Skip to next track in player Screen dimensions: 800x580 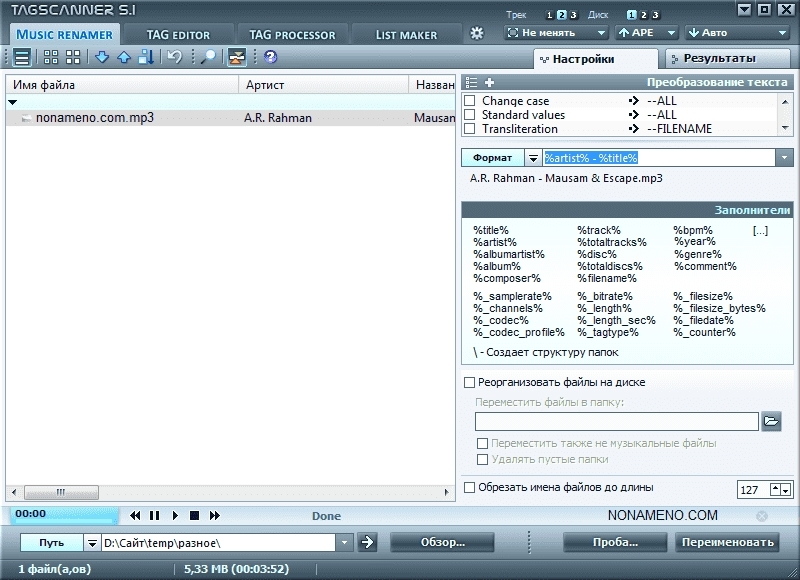coord(215,516)
